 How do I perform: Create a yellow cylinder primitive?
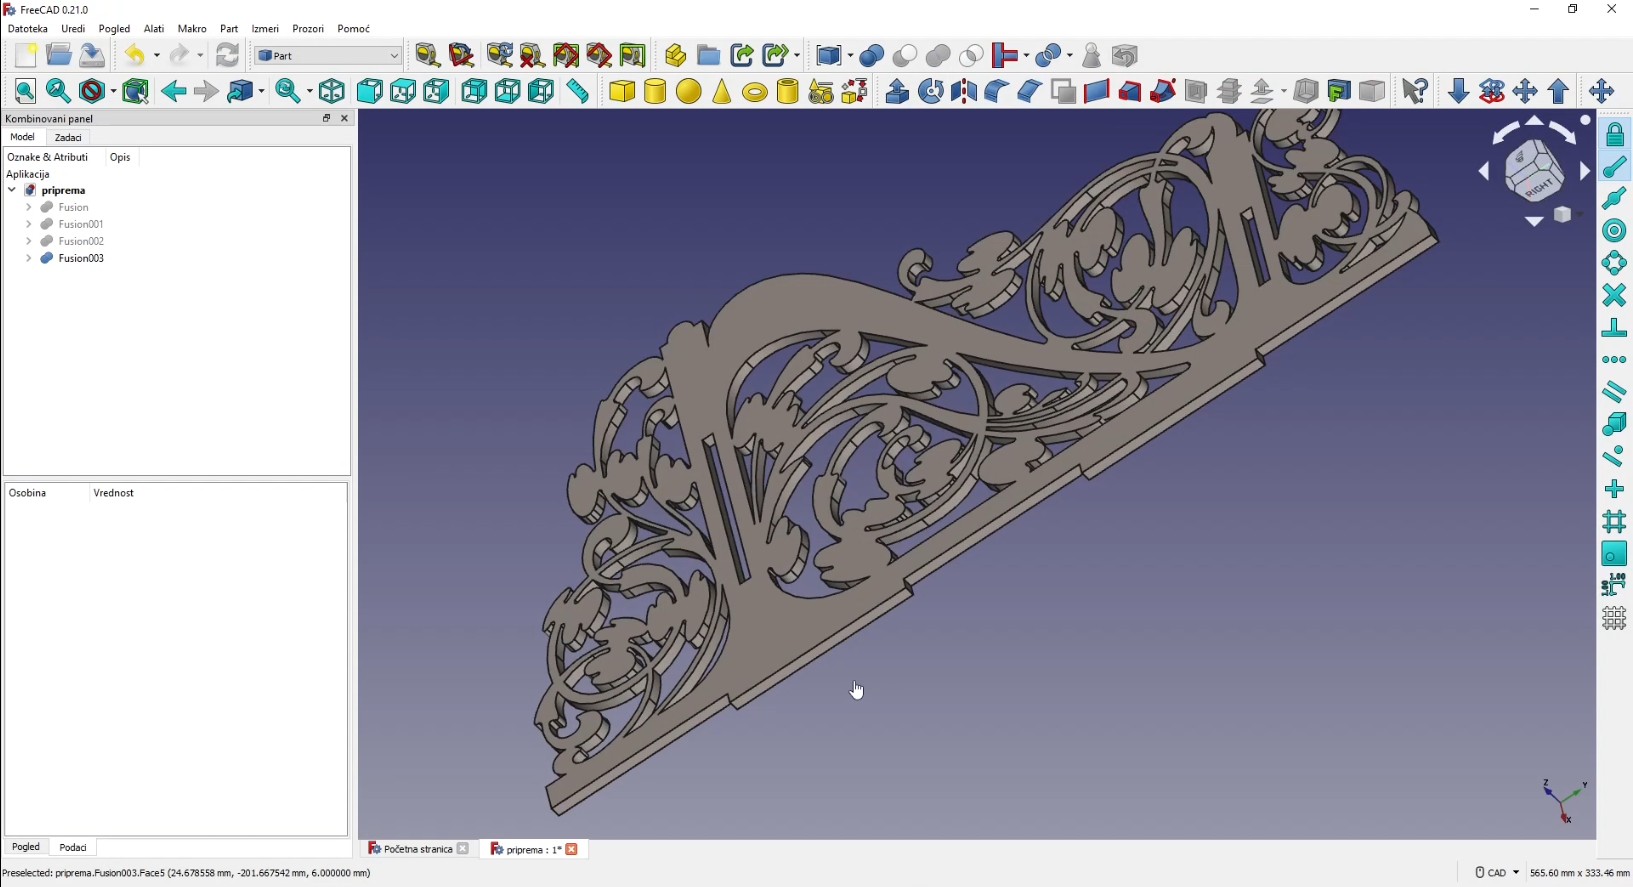point(655,91)
